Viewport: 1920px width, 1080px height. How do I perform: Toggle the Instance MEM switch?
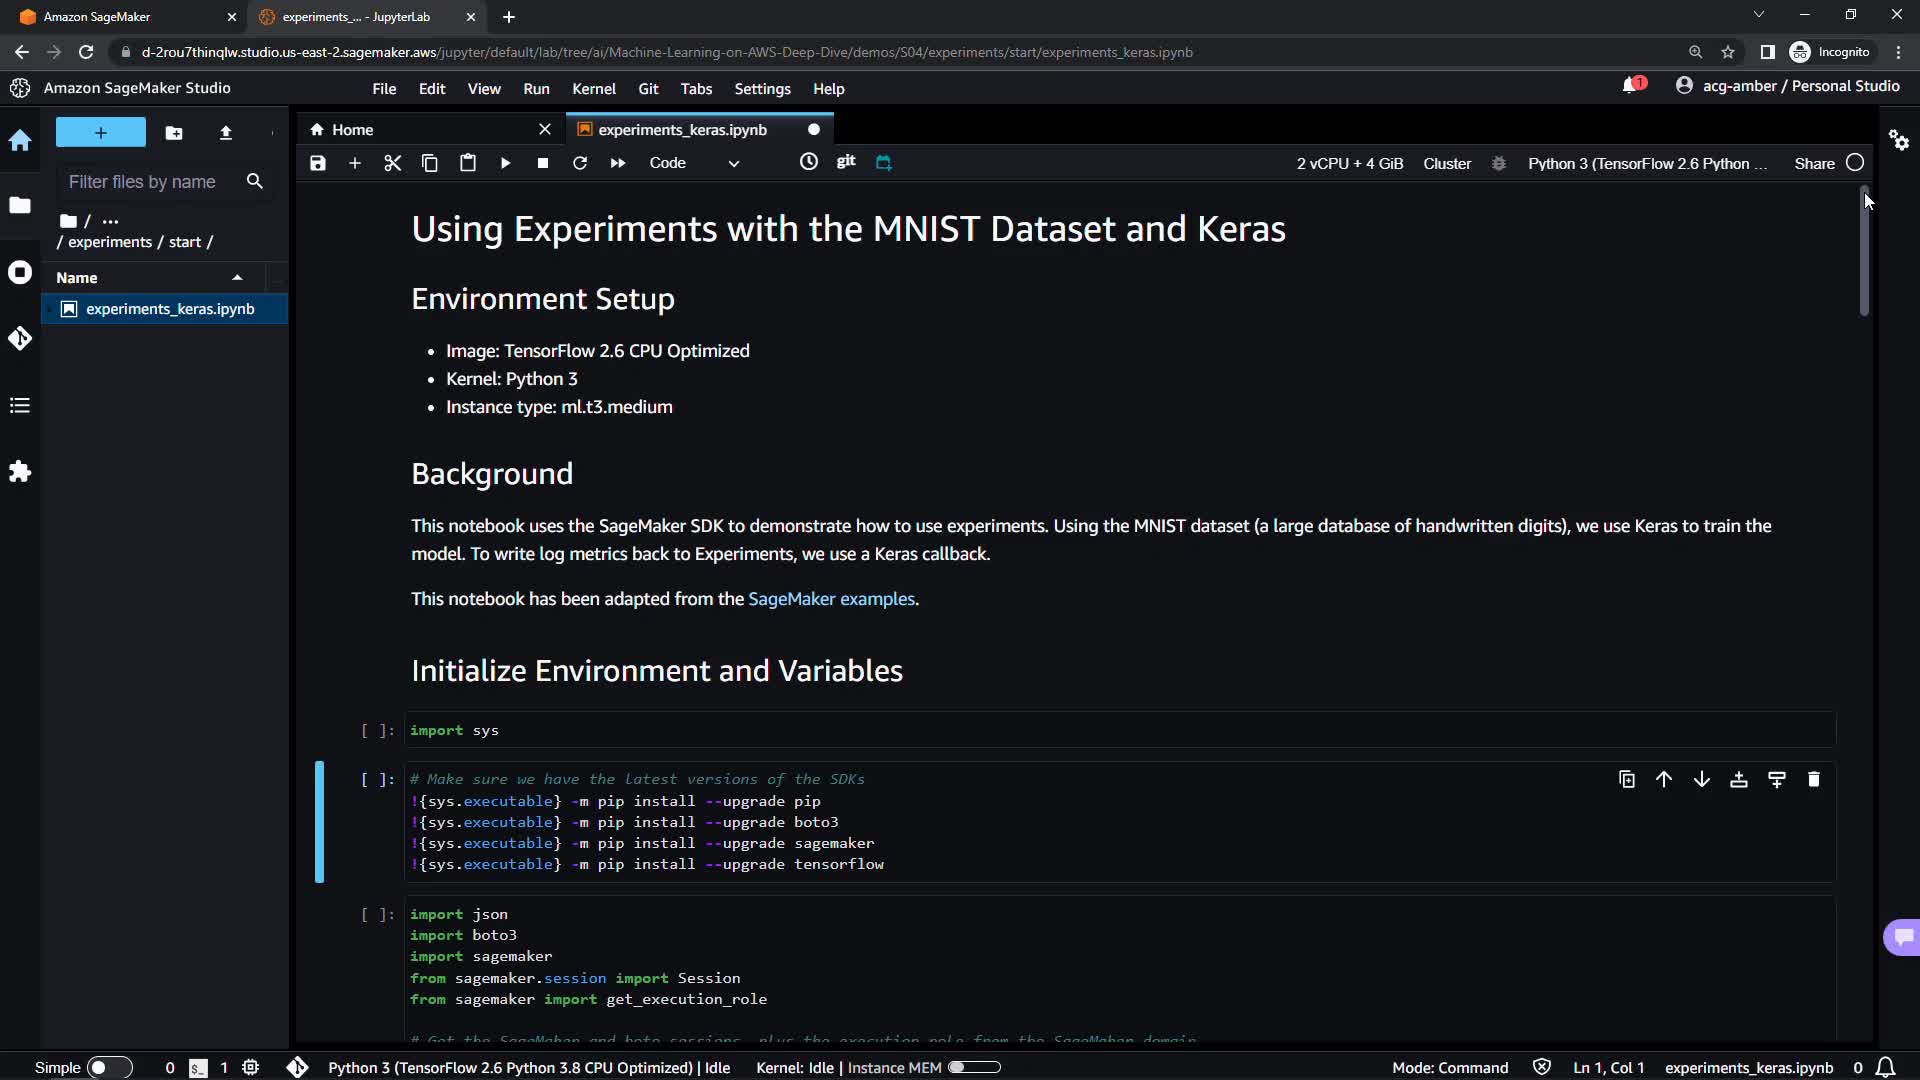click(974, 1067)
